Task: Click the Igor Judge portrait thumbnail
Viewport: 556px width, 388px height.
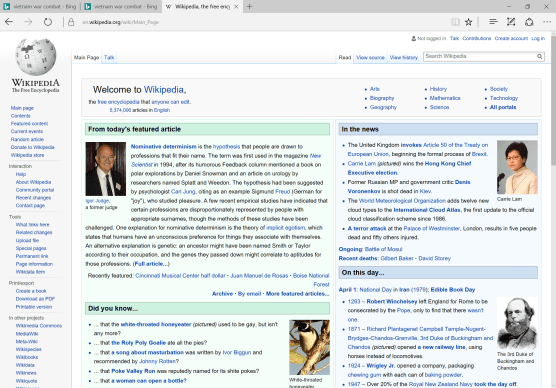Action: (106, 169)
